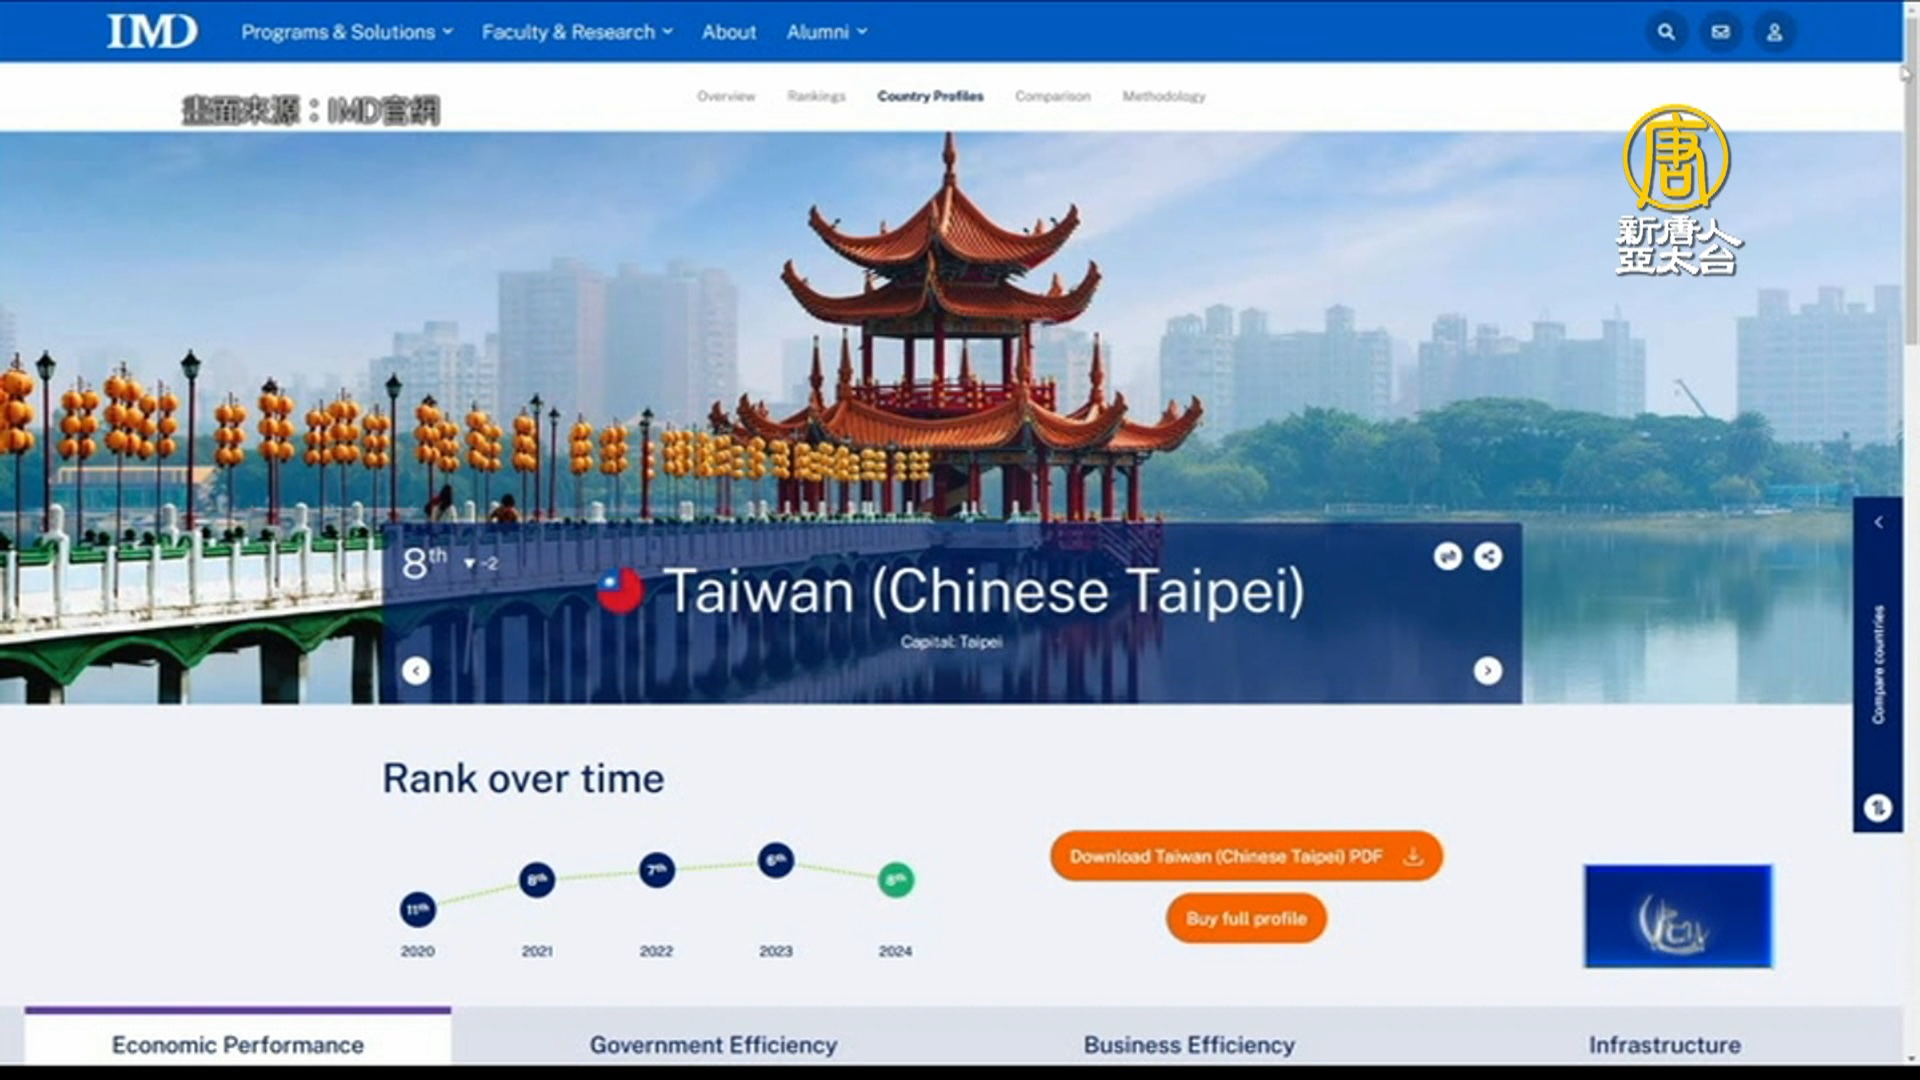Screen dimensions: 1920x1080
Task: Expand the Faculty & Research menu
Action: pyautogui.click(x=577, y=32)
